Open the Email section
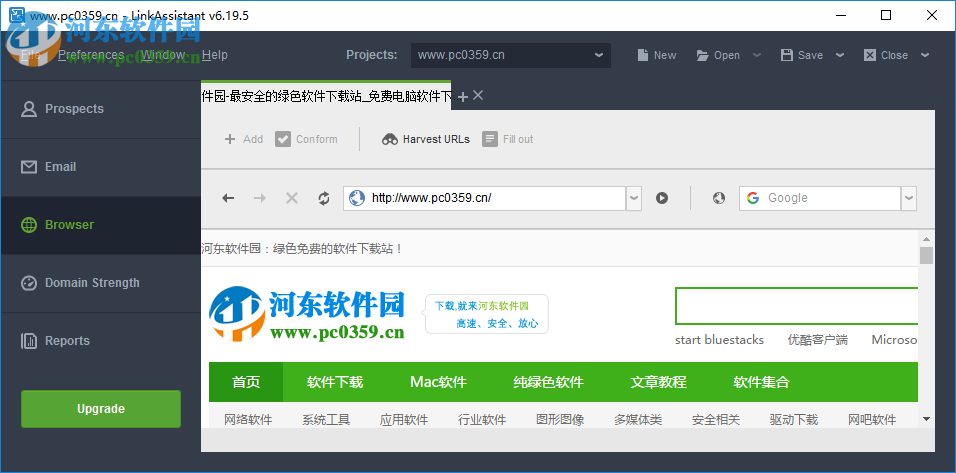This screenshot has width=956, height=473. coord(101,167)
